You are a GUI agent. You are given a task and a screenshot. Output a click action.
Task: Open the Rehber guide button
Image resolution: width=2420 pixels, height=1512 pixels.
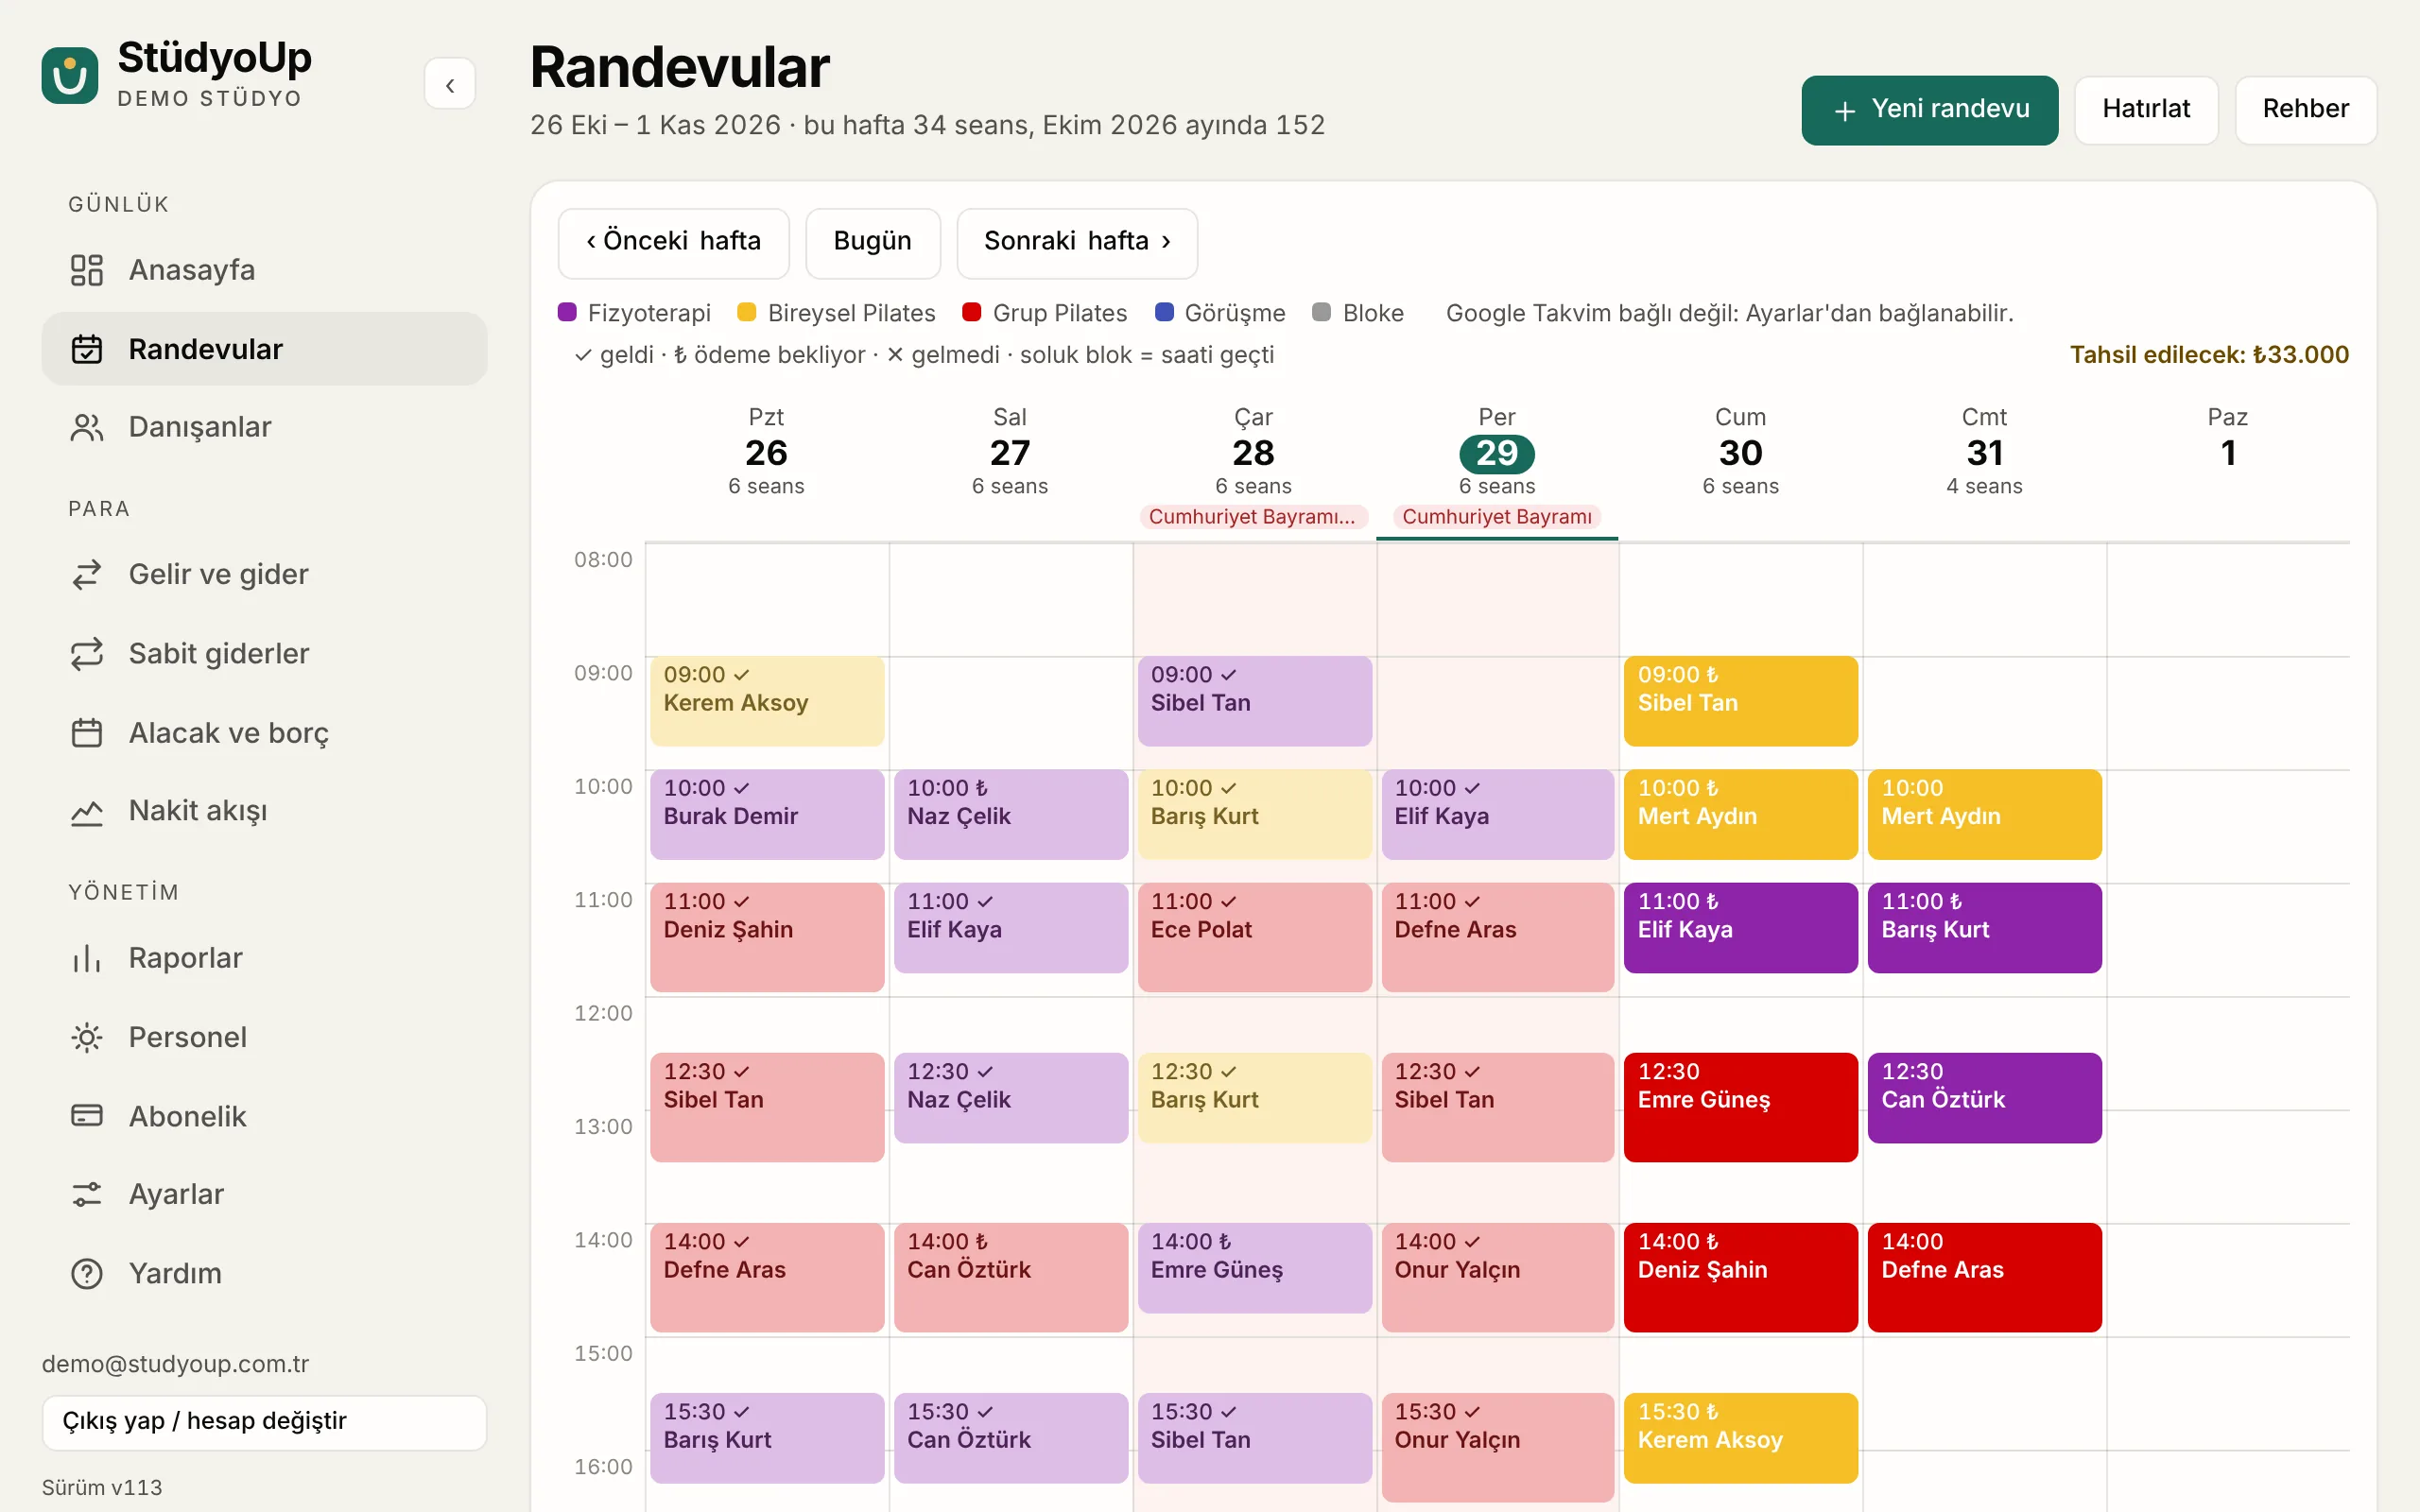2305,110
